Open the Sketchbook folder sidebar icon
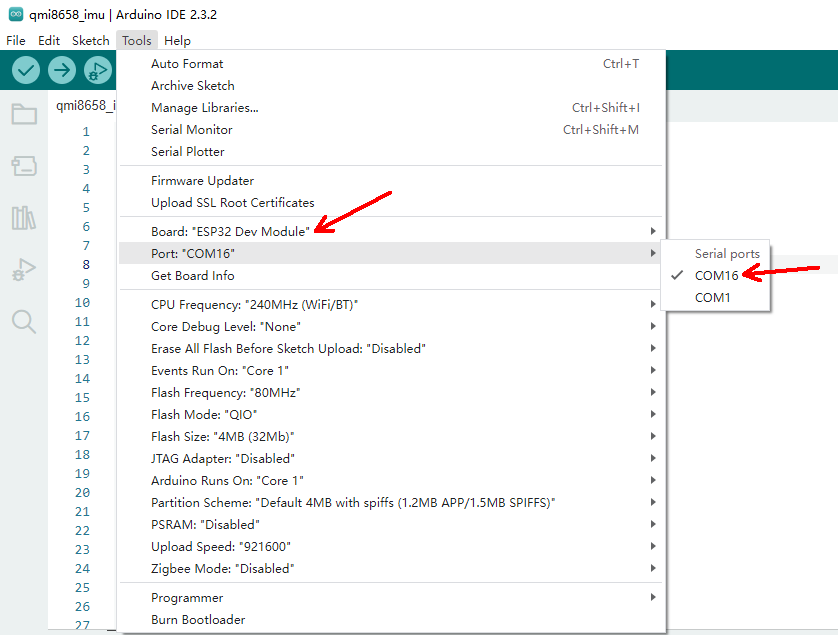The image size is (838, 635). click(x=24, y=114)
